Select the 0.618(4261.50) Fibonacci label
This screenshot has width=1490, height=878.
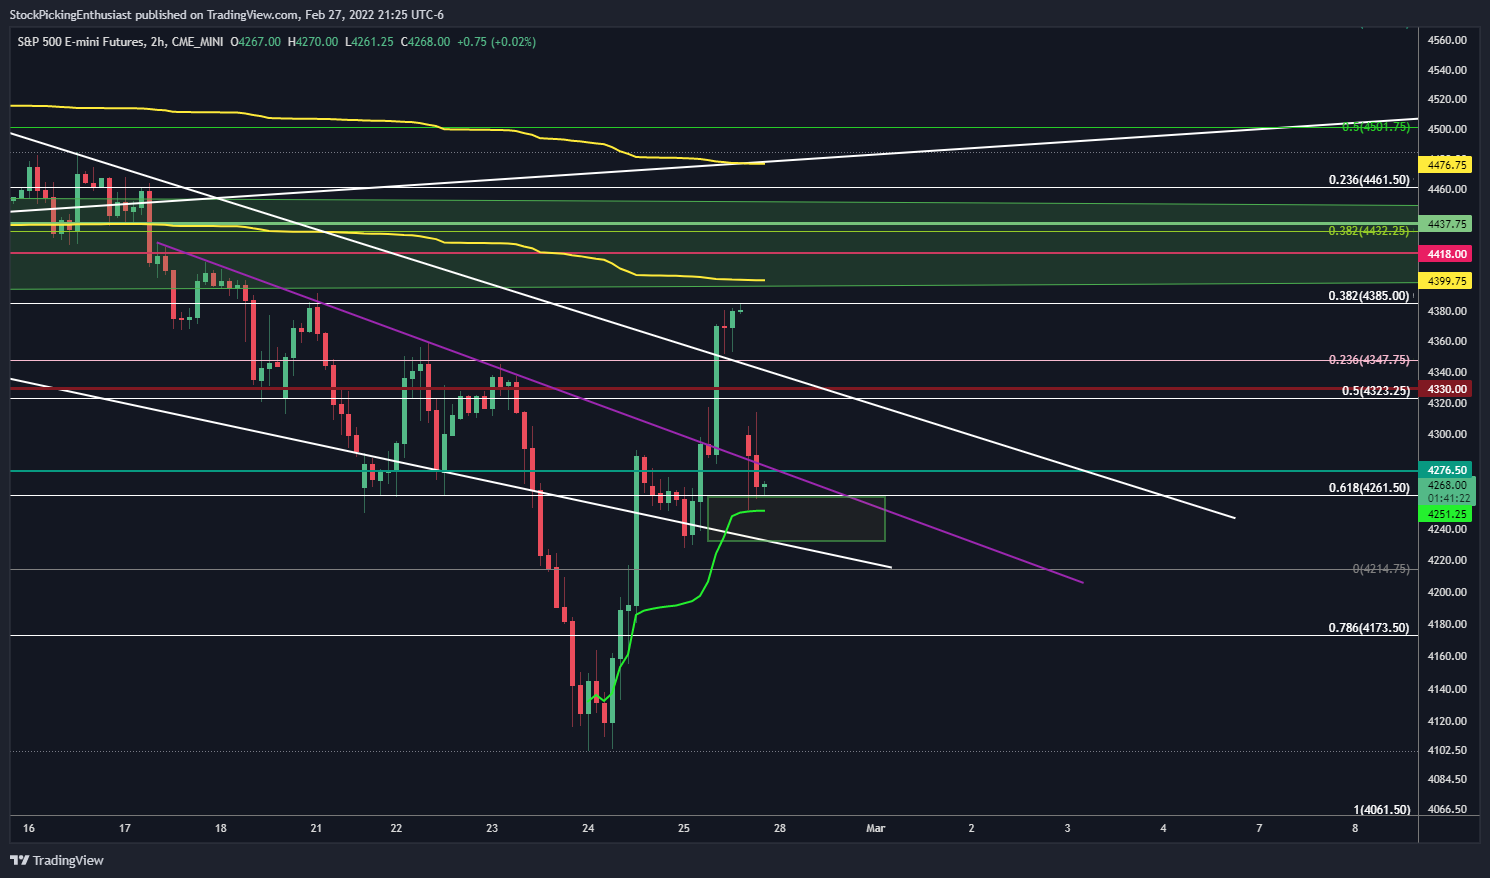1369,488
